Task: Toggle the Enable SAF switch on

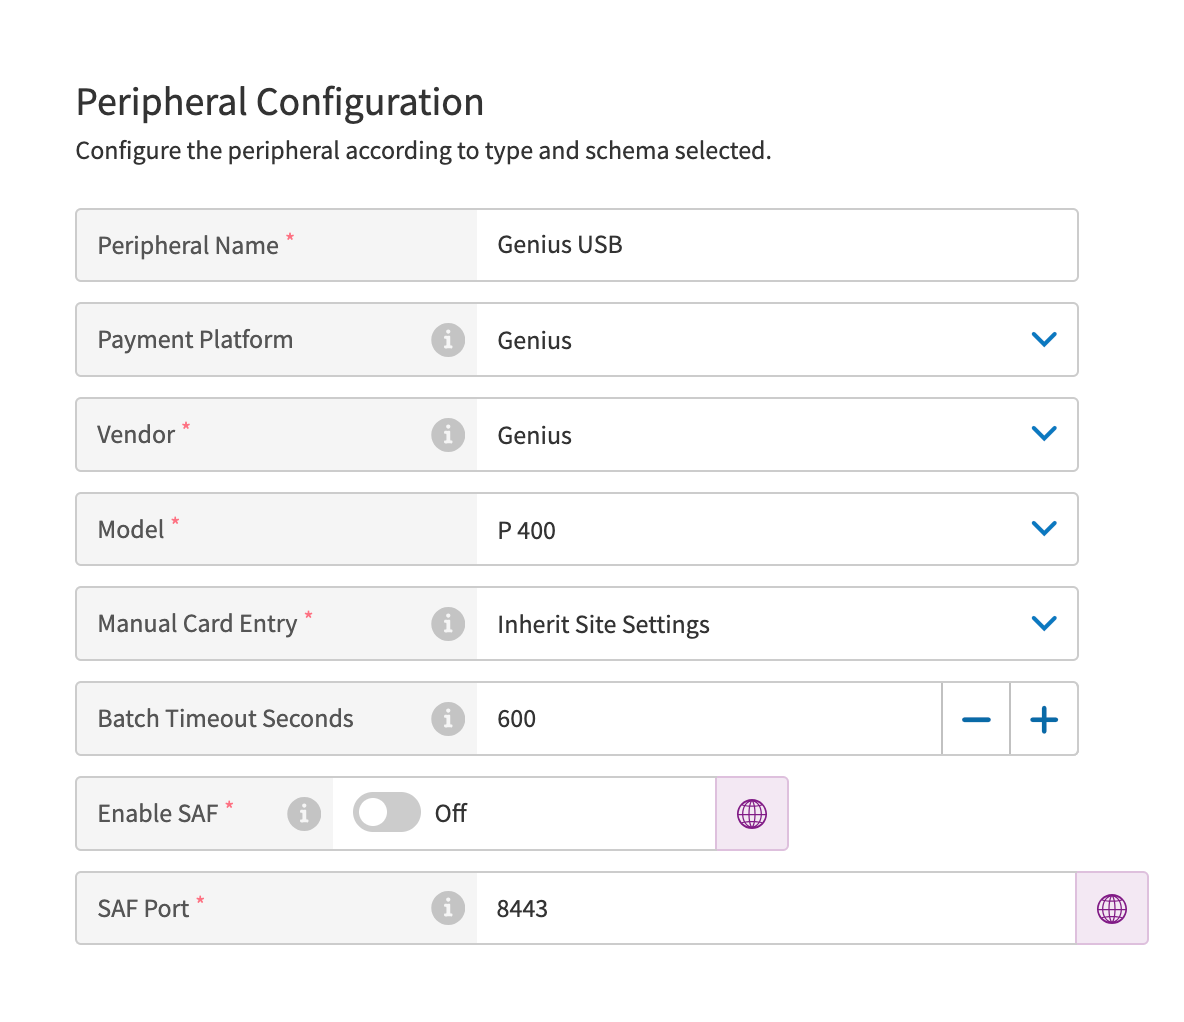Action: 387,813
